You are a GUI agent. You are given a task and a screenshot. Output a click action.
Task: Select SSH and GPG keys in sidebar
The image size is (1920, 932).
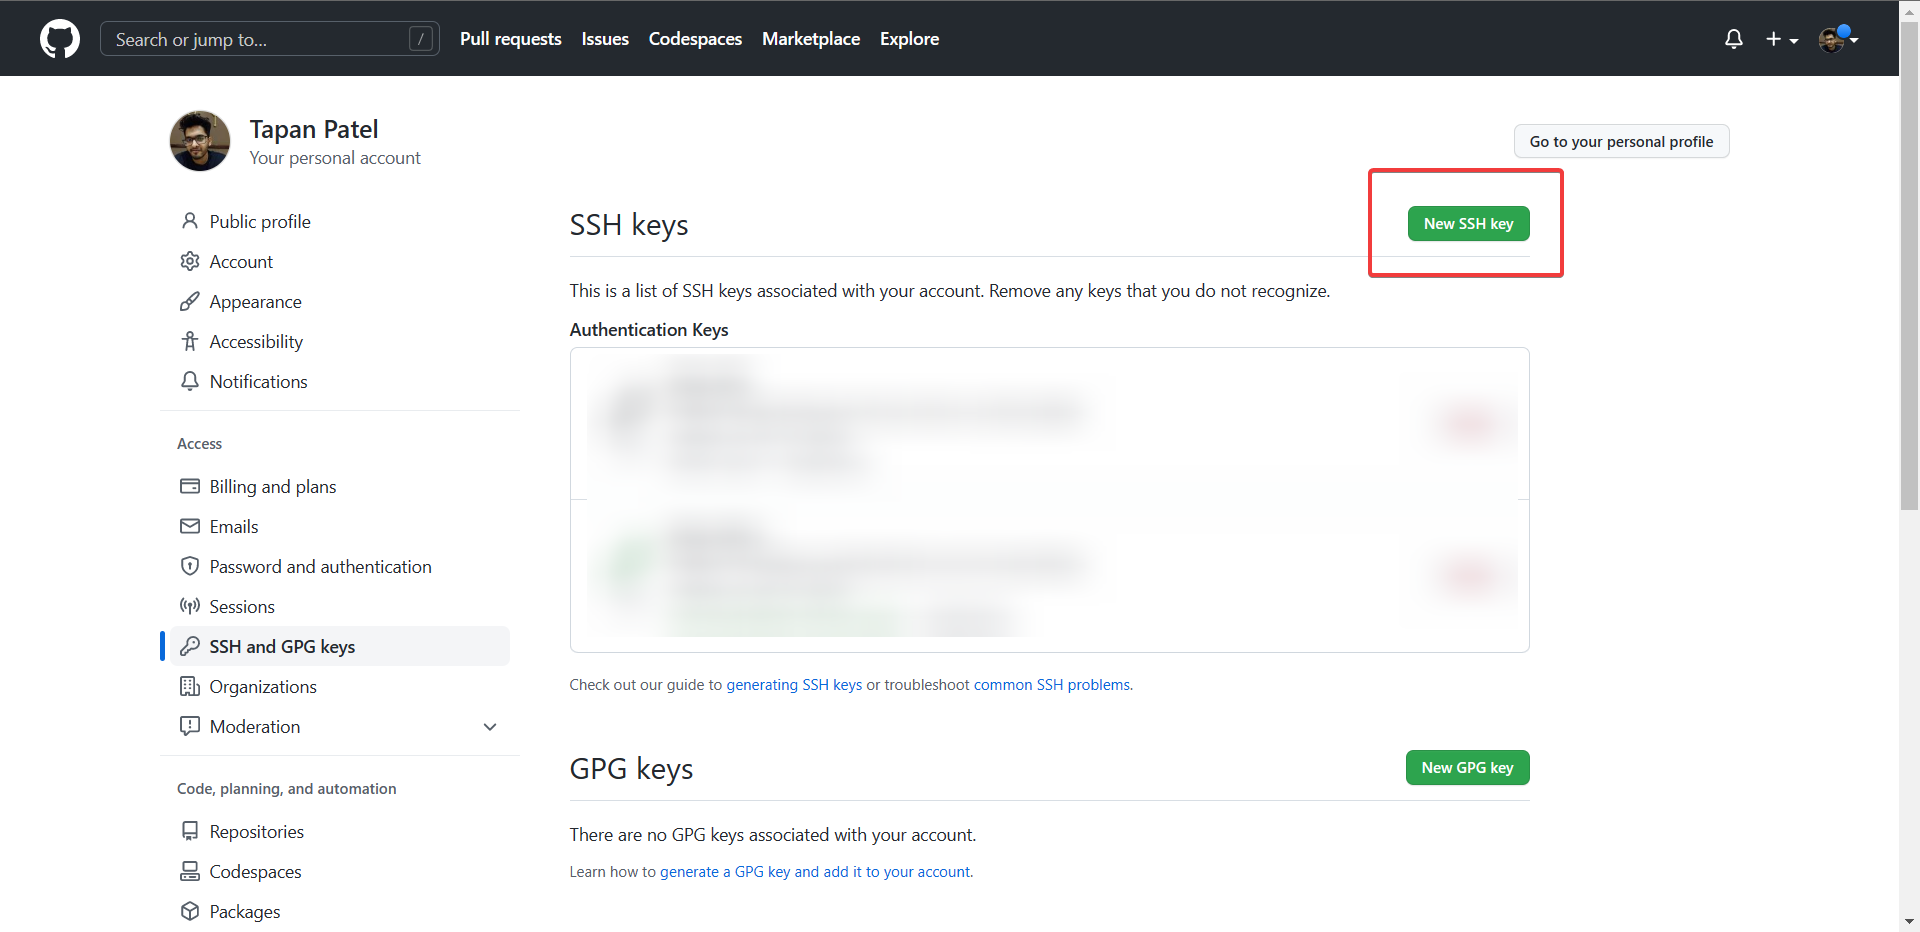[340, 646]
